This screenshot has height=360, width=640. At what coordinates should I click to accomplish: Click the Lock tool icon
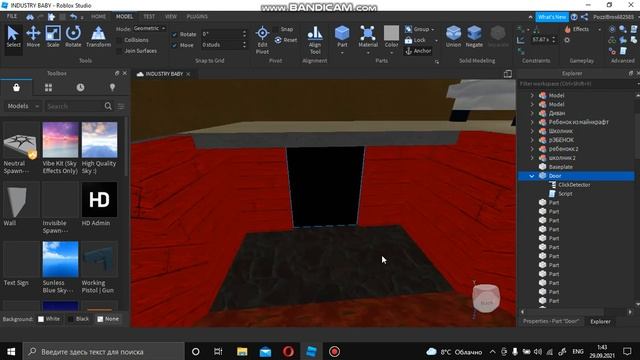point(408,40)
